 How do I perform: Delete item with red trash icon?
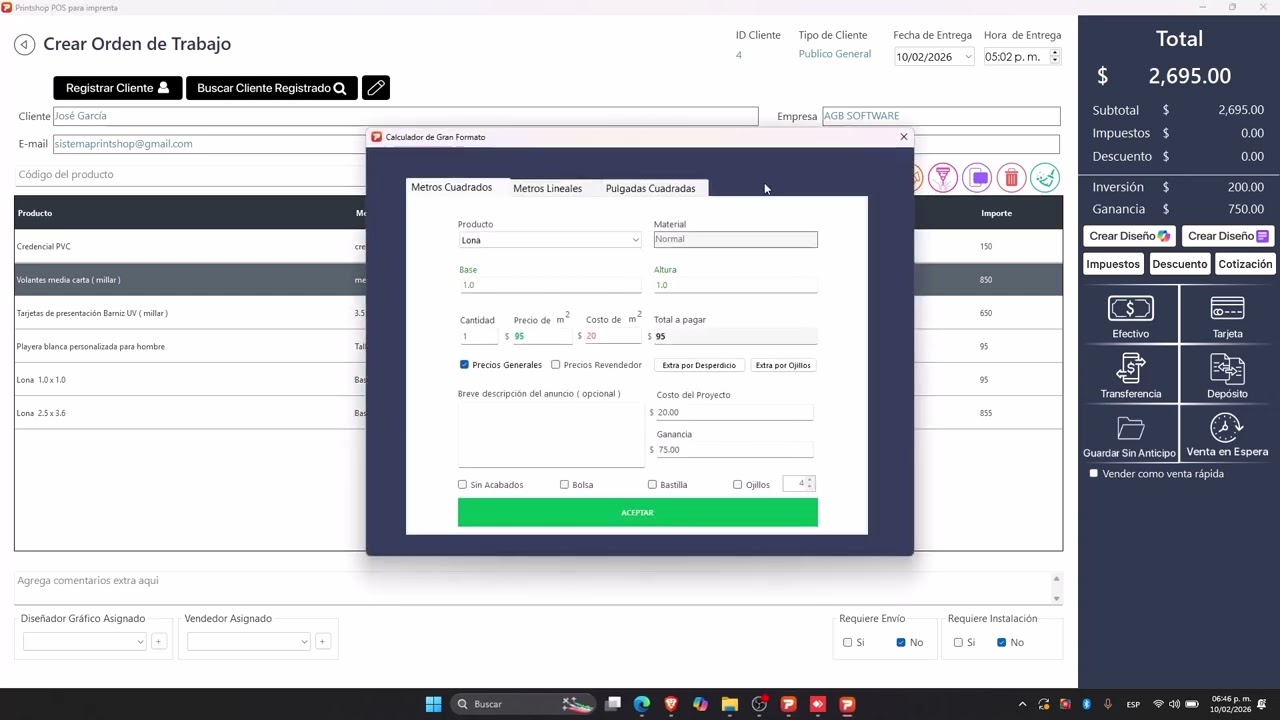pos(1011,178)
